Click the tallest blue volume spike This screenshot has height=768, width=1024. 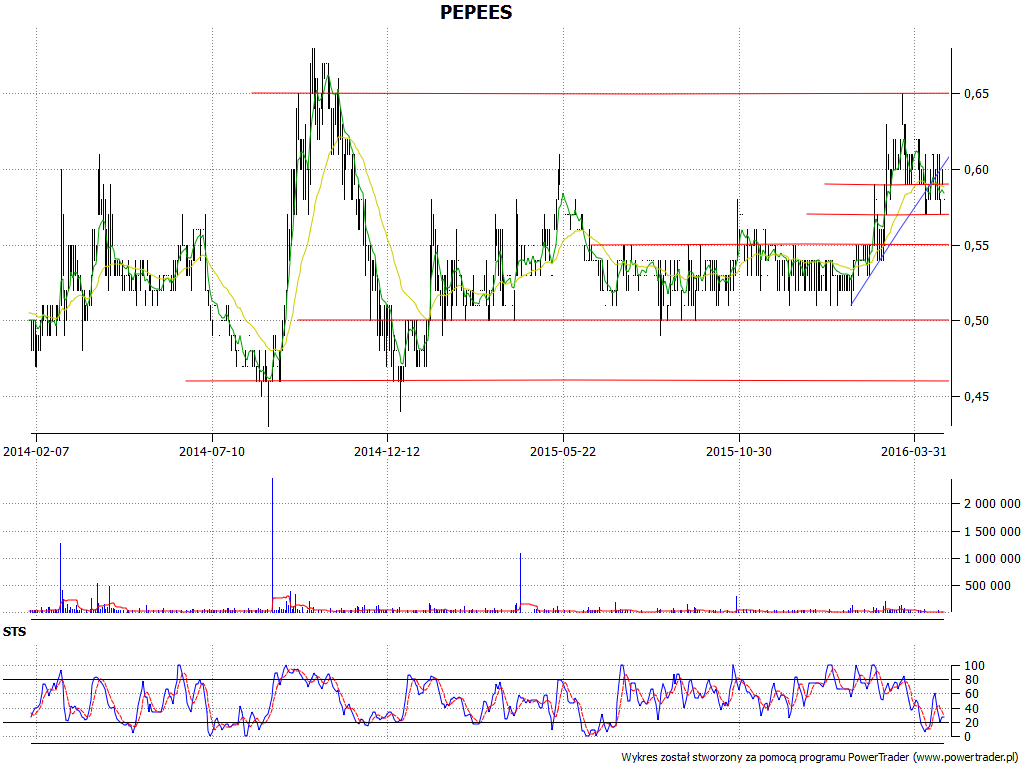coord(272,545)
